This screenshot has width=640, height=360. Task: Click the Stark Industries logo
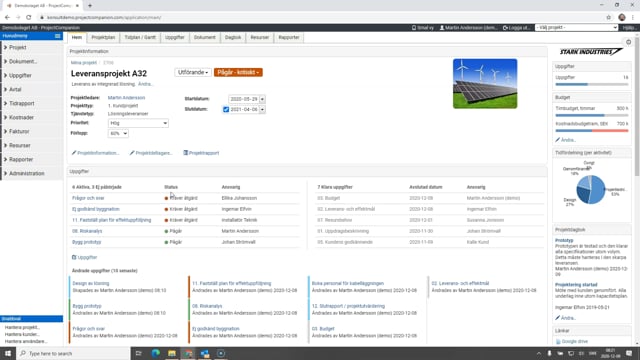(591, 52)
